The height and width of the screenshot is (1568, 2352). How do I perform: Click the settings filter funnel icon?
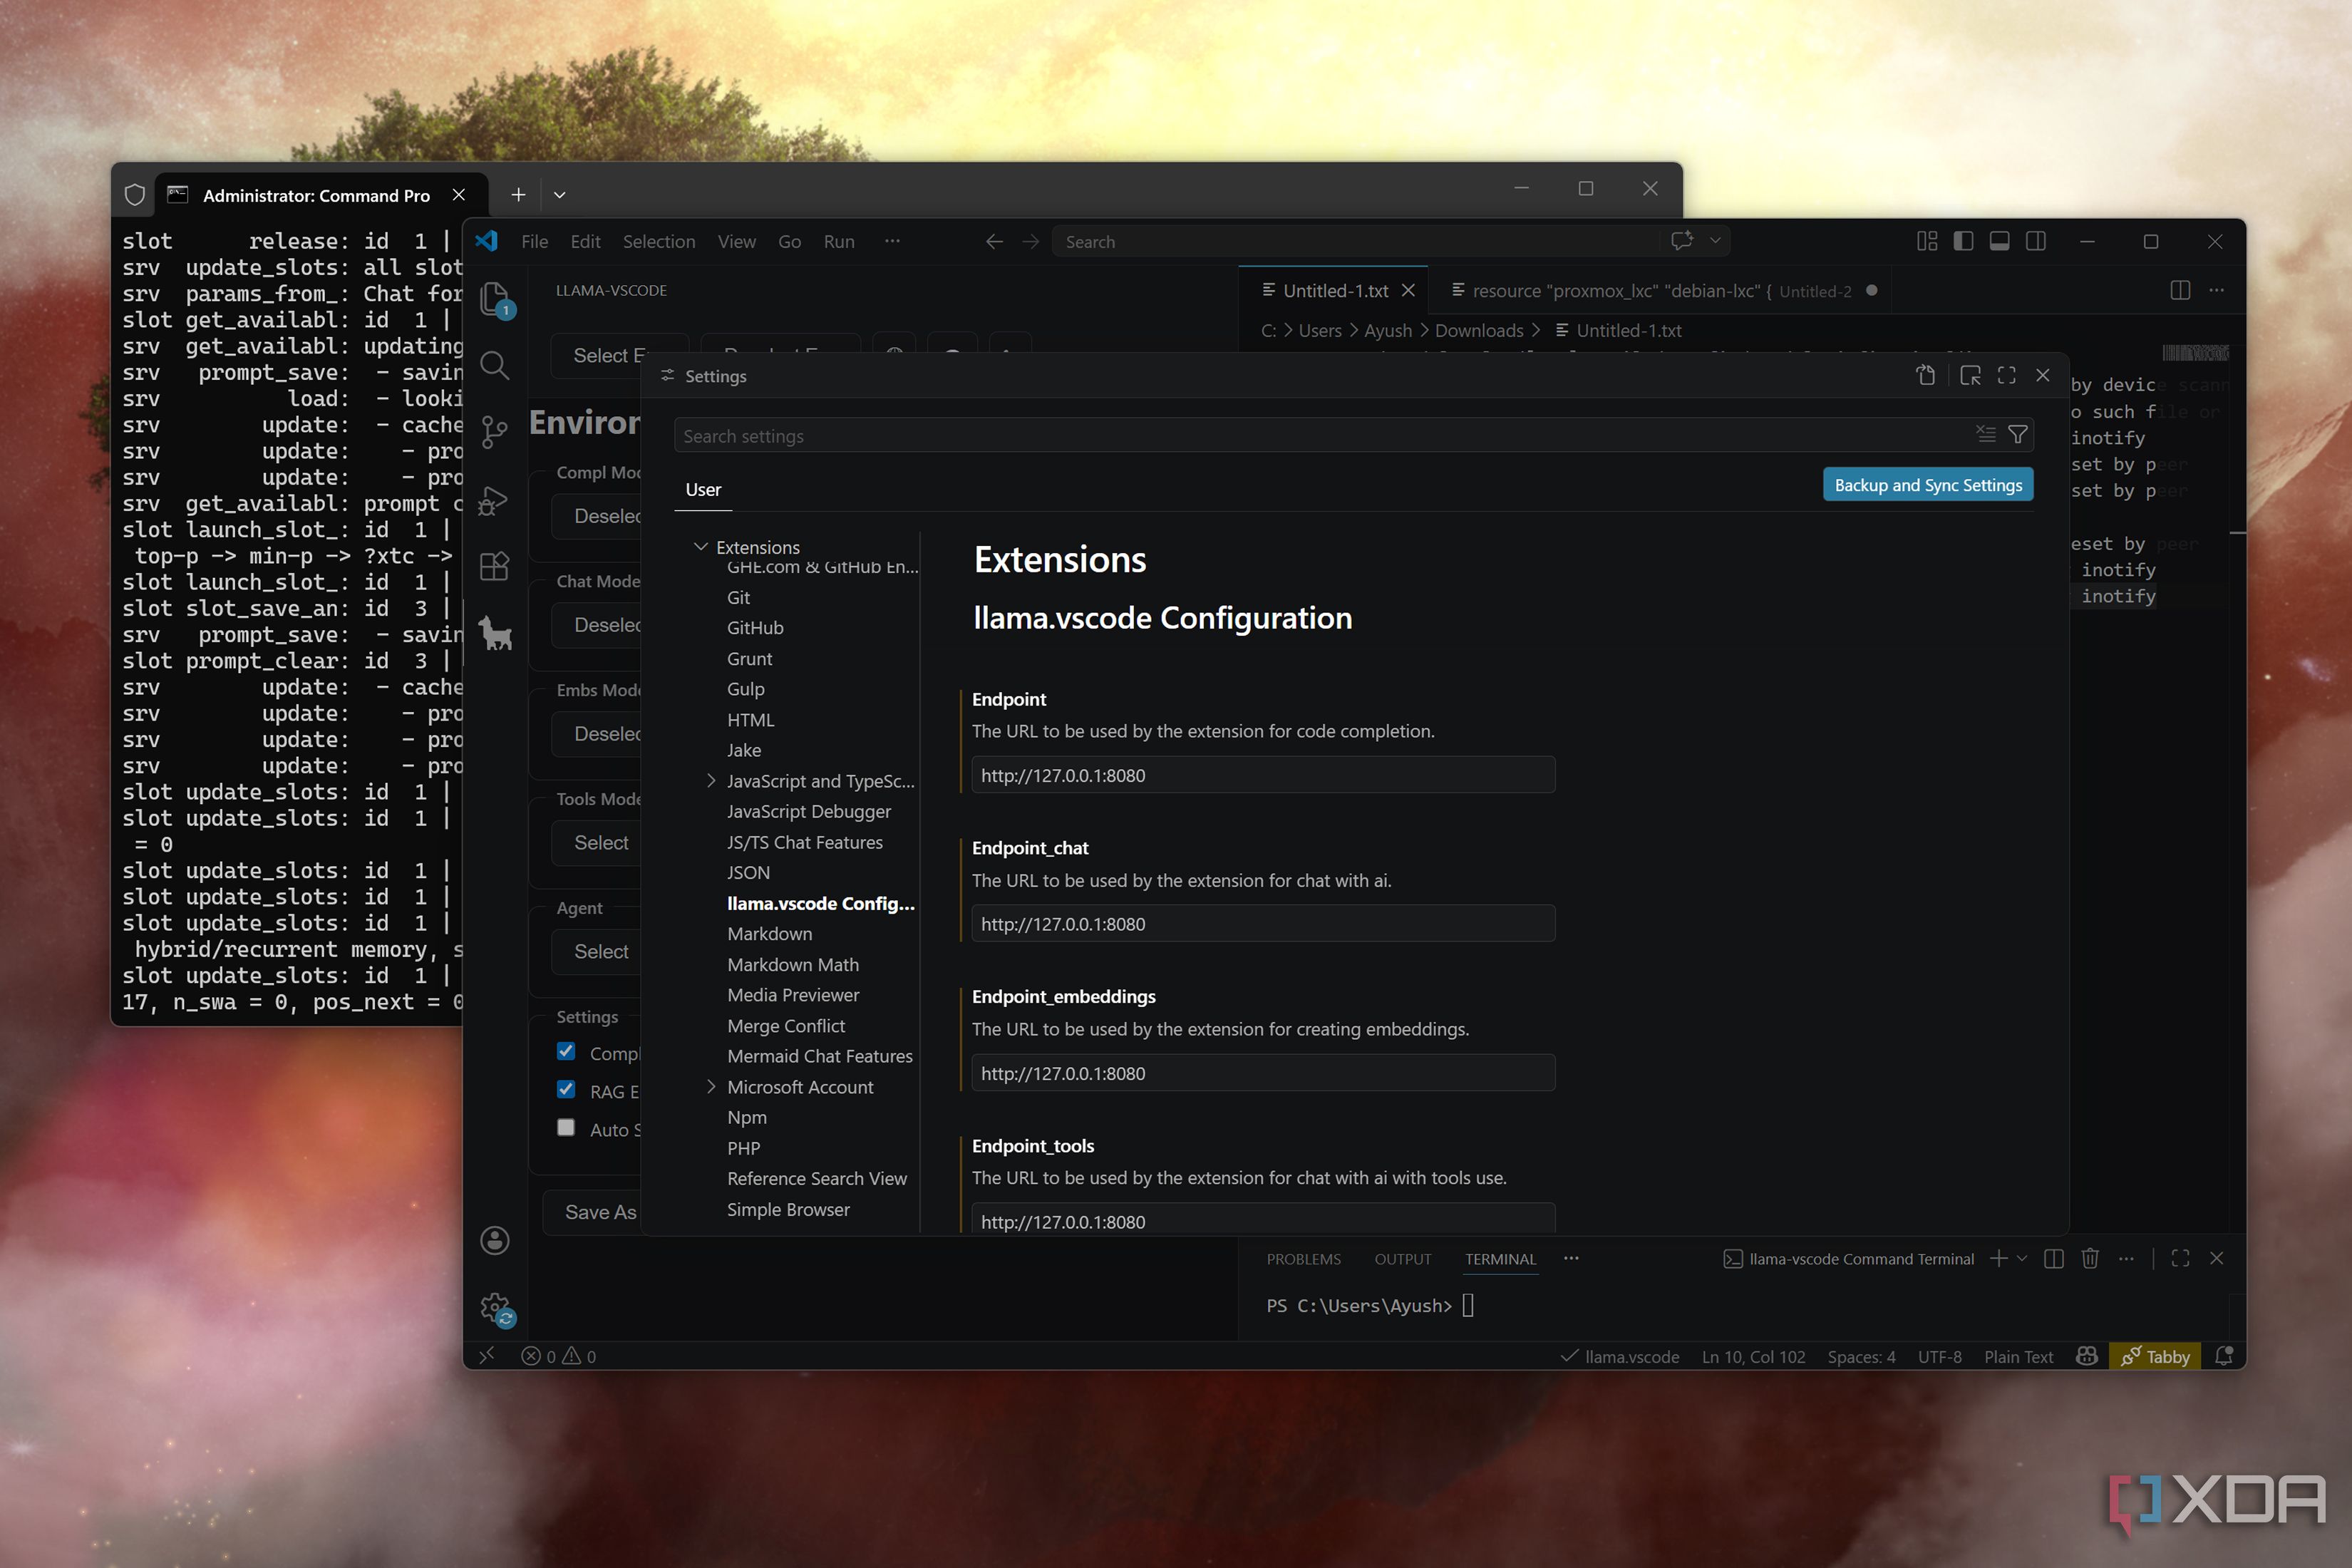click(x=2017, y=435)
